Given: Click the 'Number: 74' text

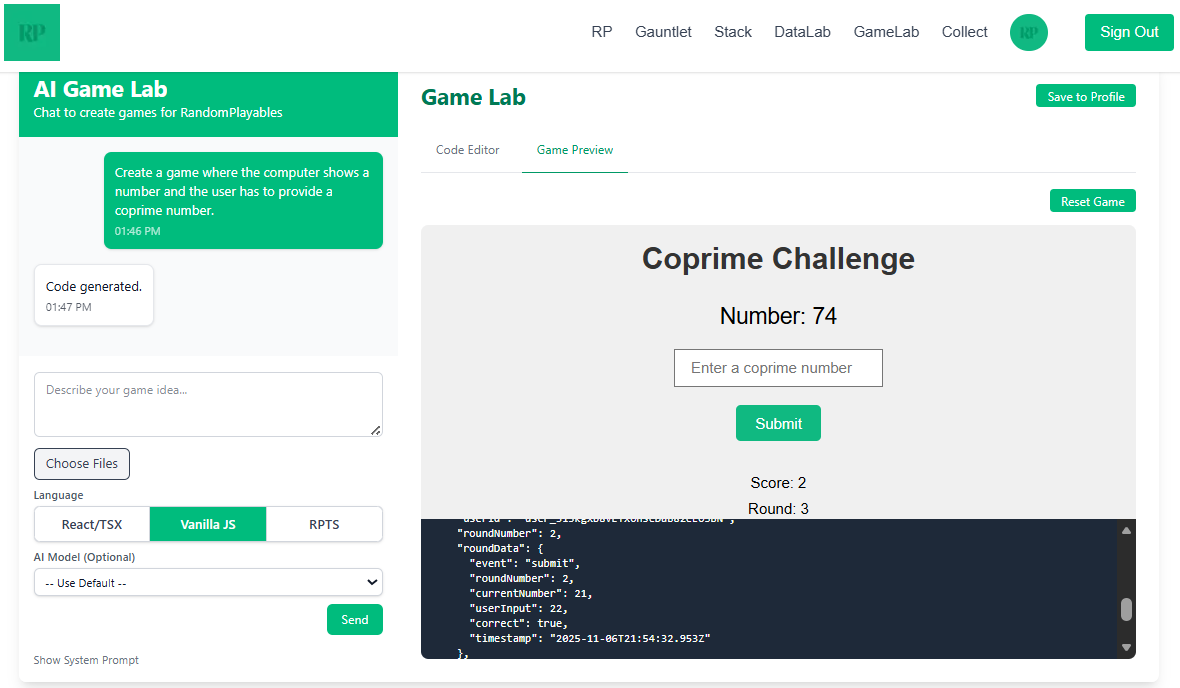Looking at the screenshot, I should tap(778, 316).
